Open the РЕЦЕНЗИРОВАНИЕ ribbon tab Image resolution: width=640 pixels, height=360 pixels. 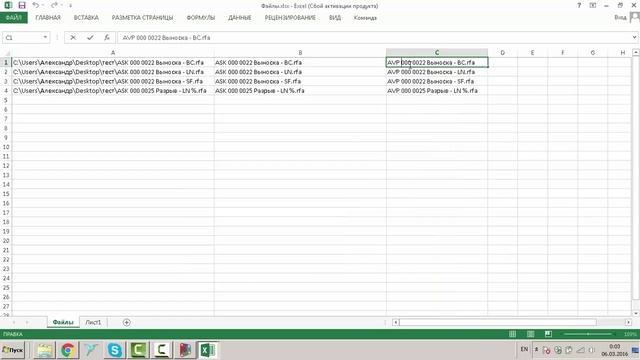click(x=290, y=18)
